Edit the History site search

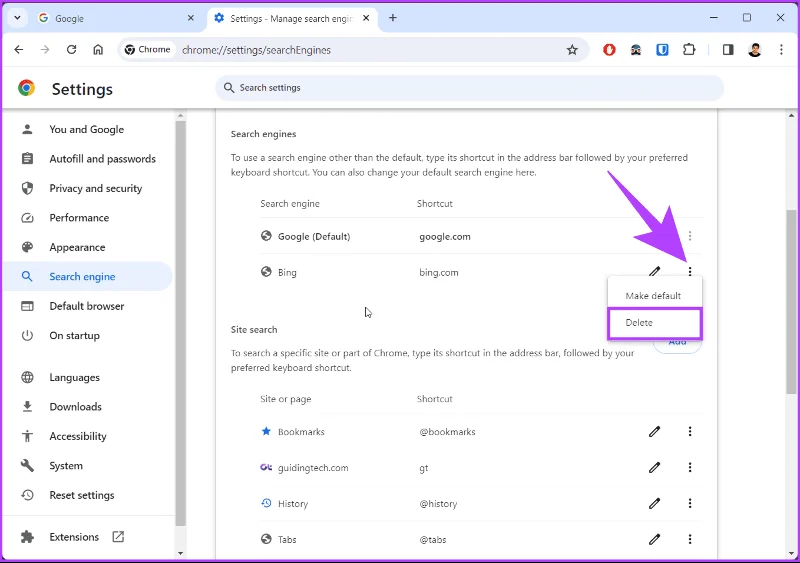[x=655, y=504]
